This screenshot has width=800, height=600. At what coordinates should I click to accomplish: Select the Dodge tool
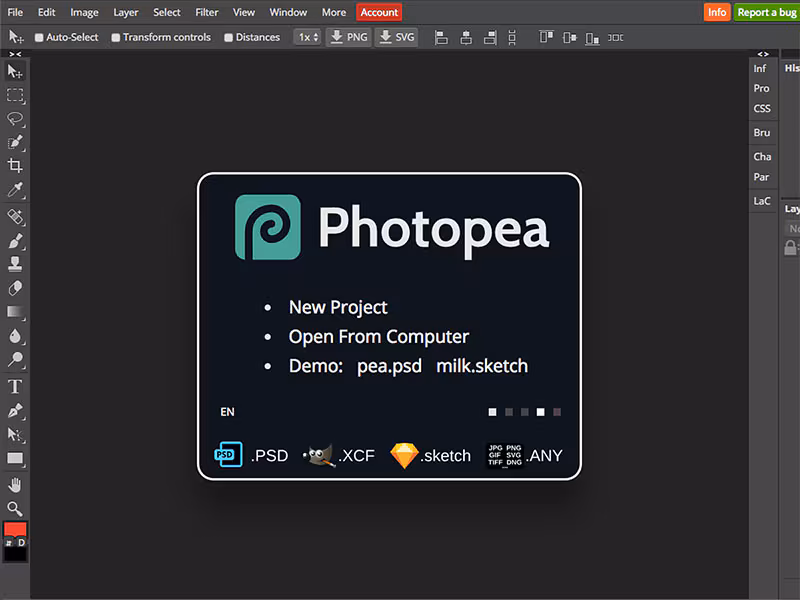pos(15,360)
